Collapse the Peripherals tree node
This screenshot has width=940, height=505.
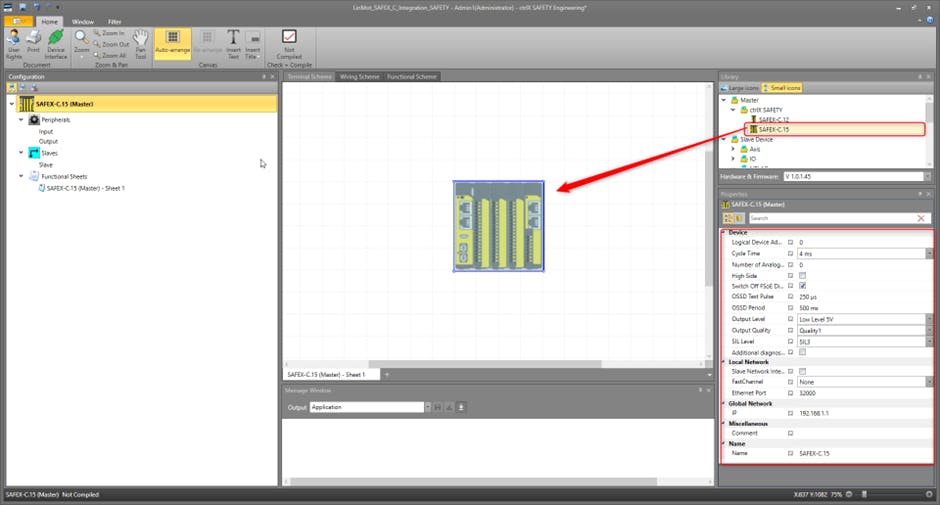pos(21,120)
